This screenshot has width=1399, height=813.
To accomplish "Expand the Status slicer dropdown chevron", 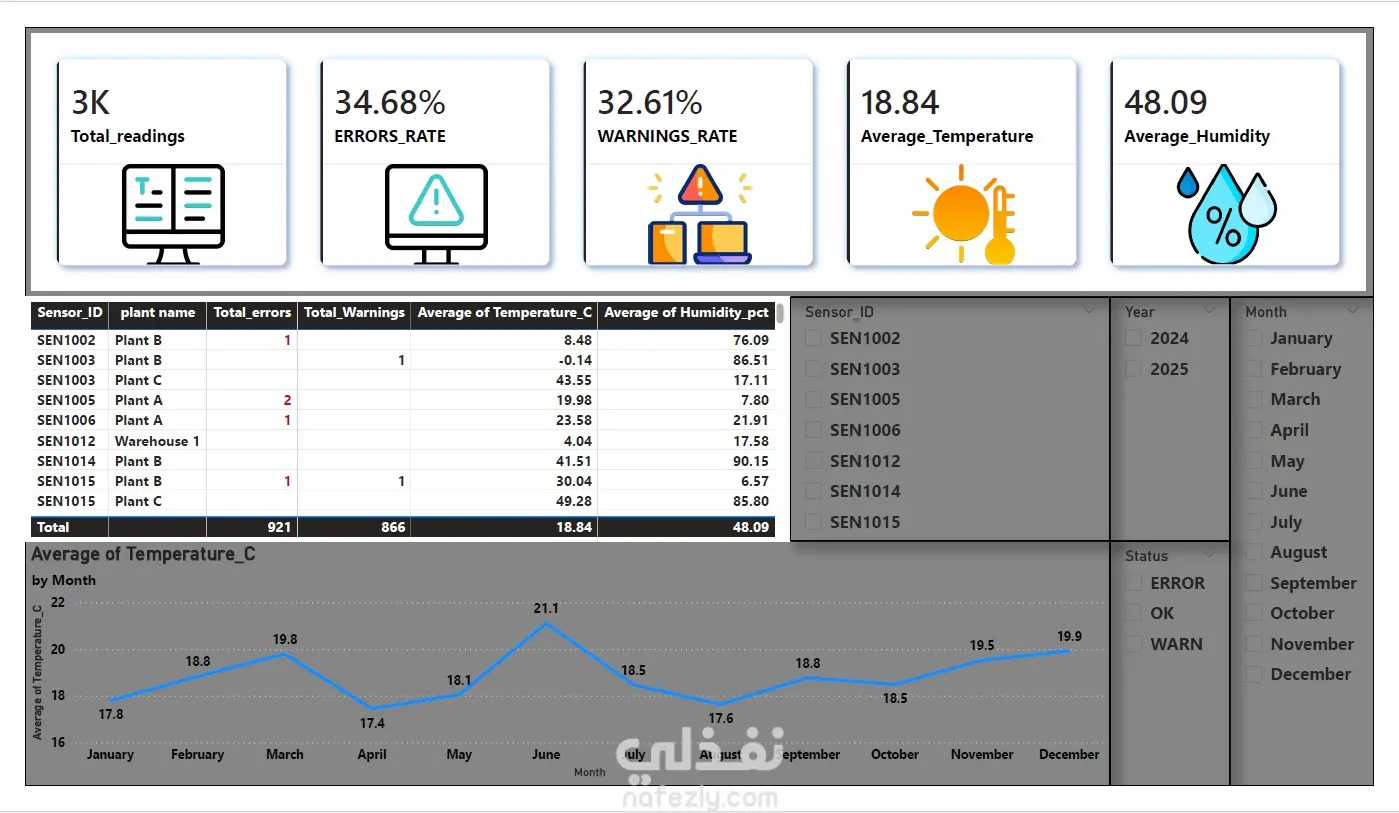I will (x=1209, y=556).
